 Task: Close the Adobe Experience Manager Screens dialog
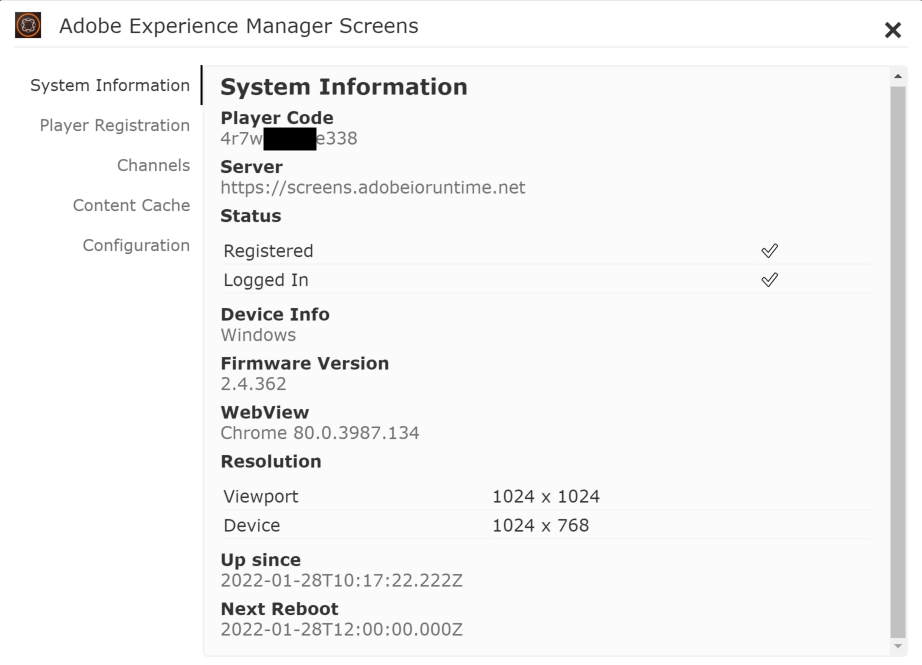tap(893, 31)
